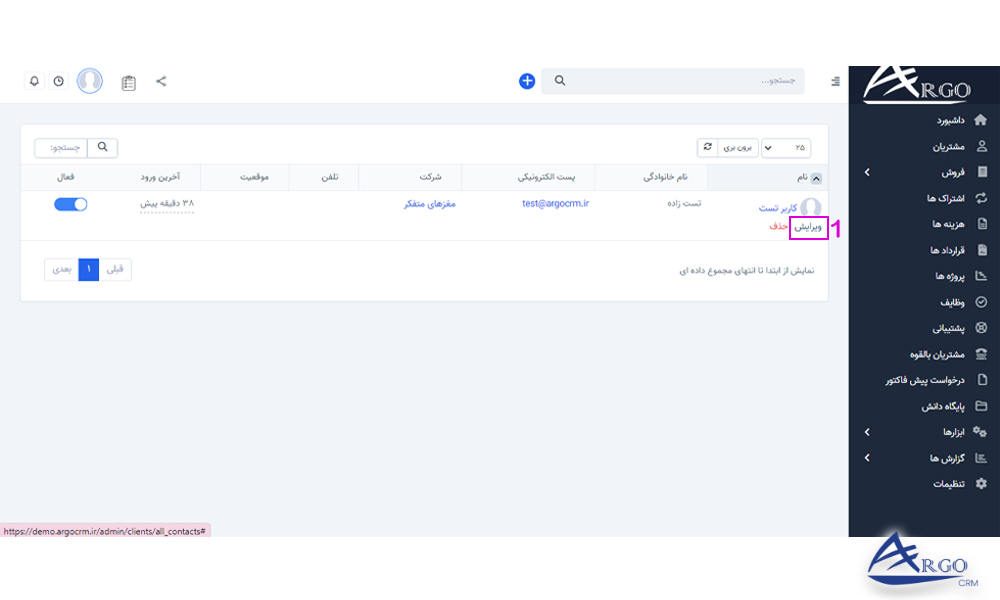Screen dimensions: 1000x600
Task: Disable the فعال toggle for کاربر تست
Action: coord(70,203)
